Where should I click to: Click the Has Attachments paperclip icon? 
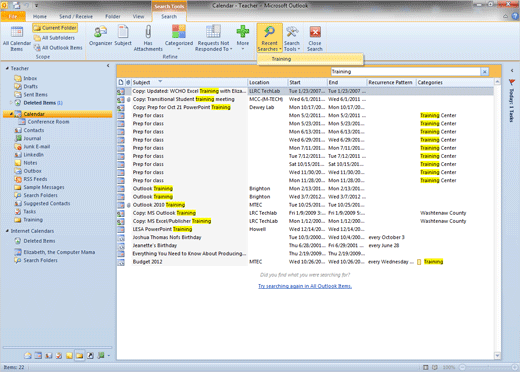tap(148, 32)
